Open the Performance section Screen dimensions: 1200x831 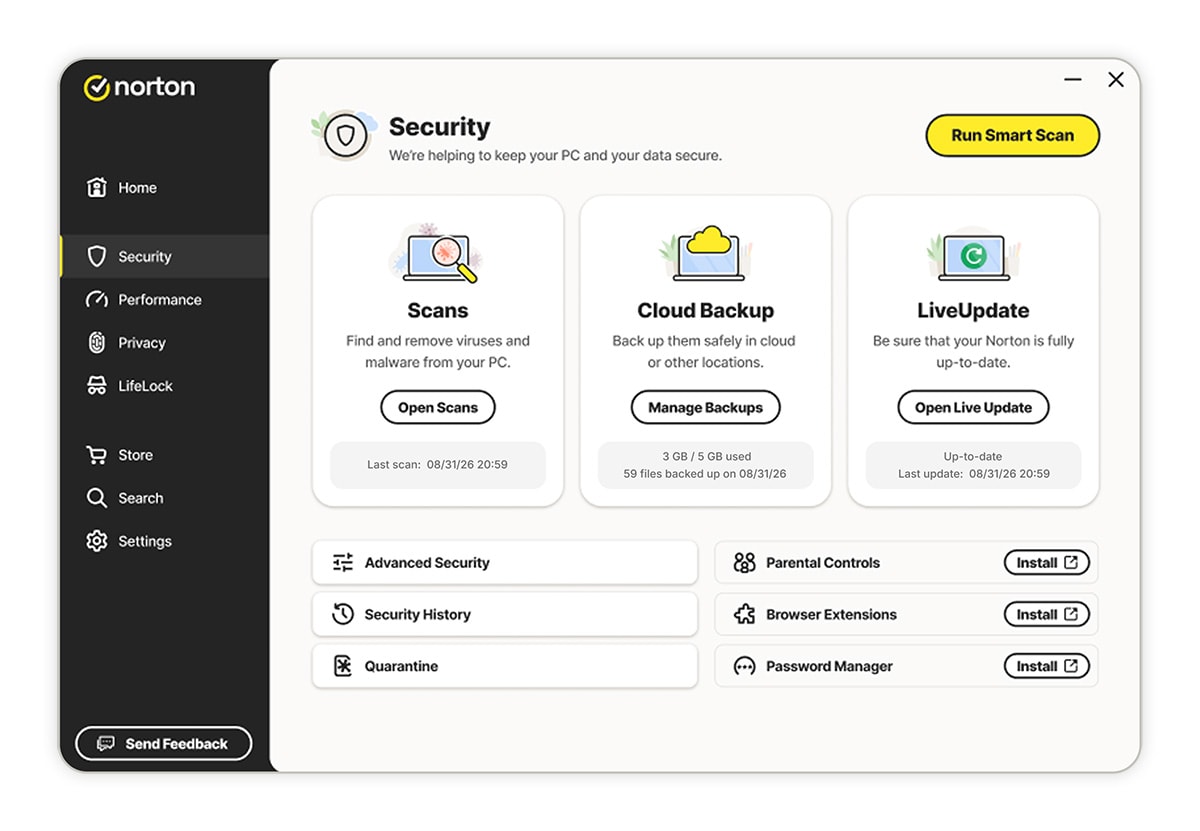pyautogui.click(x=164, y=299)
